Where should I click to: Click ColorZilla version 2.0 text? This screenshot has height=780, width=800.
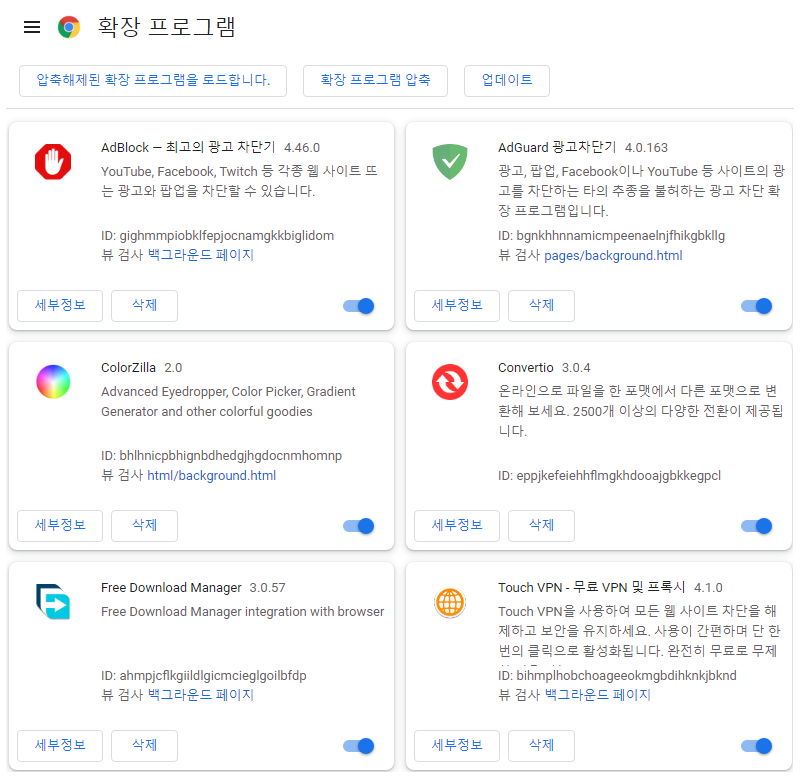[173, 368]
